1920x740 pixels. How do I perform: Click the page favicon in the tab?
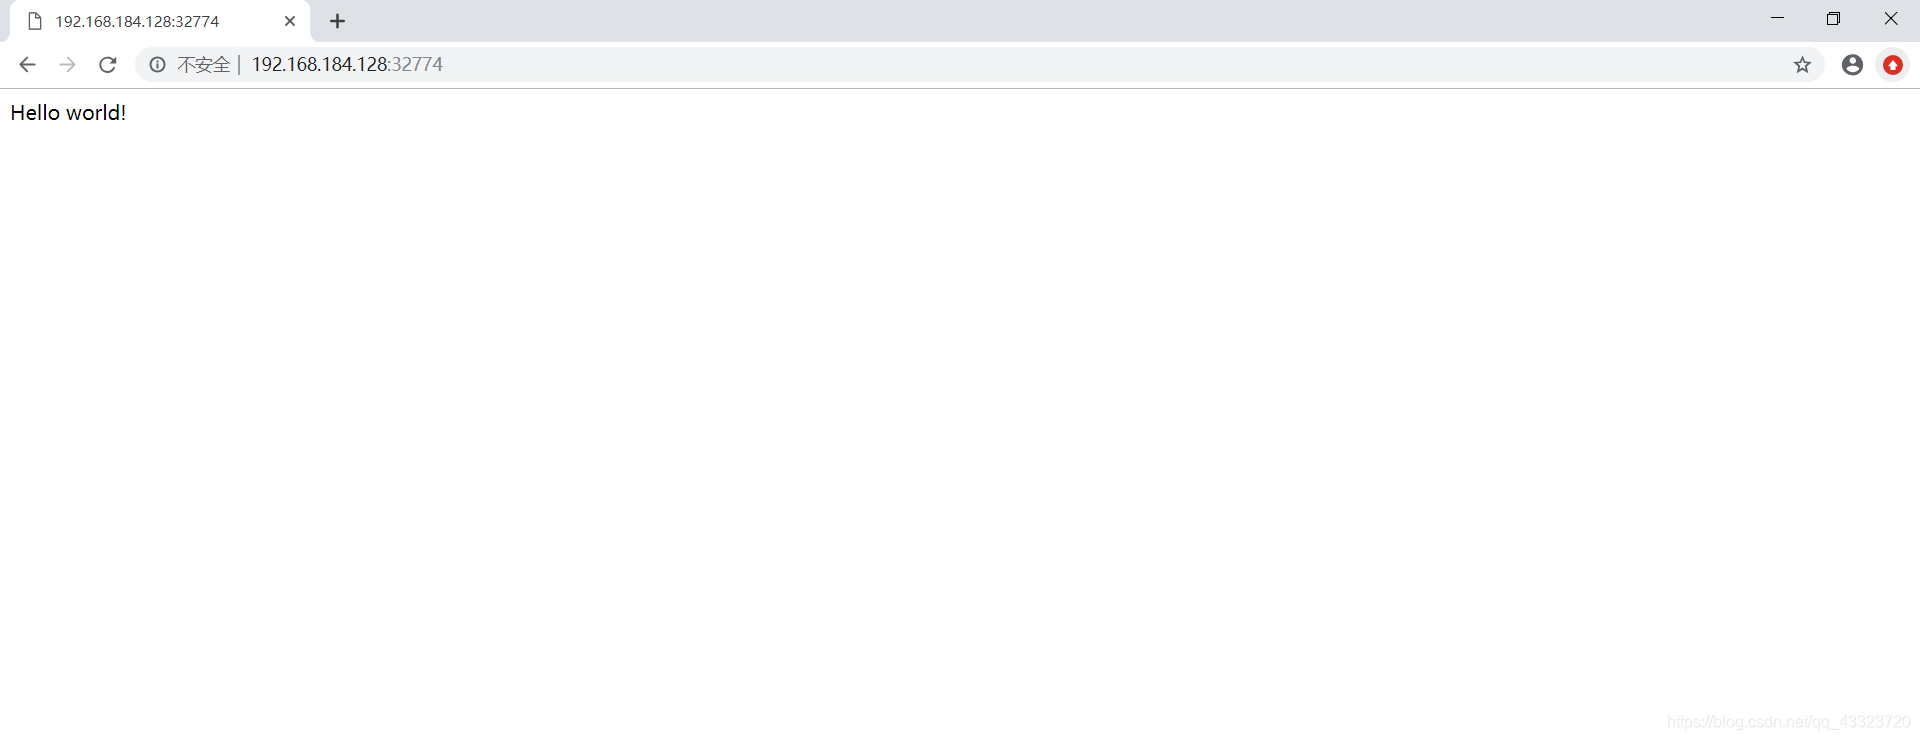[x=35, y=21]
